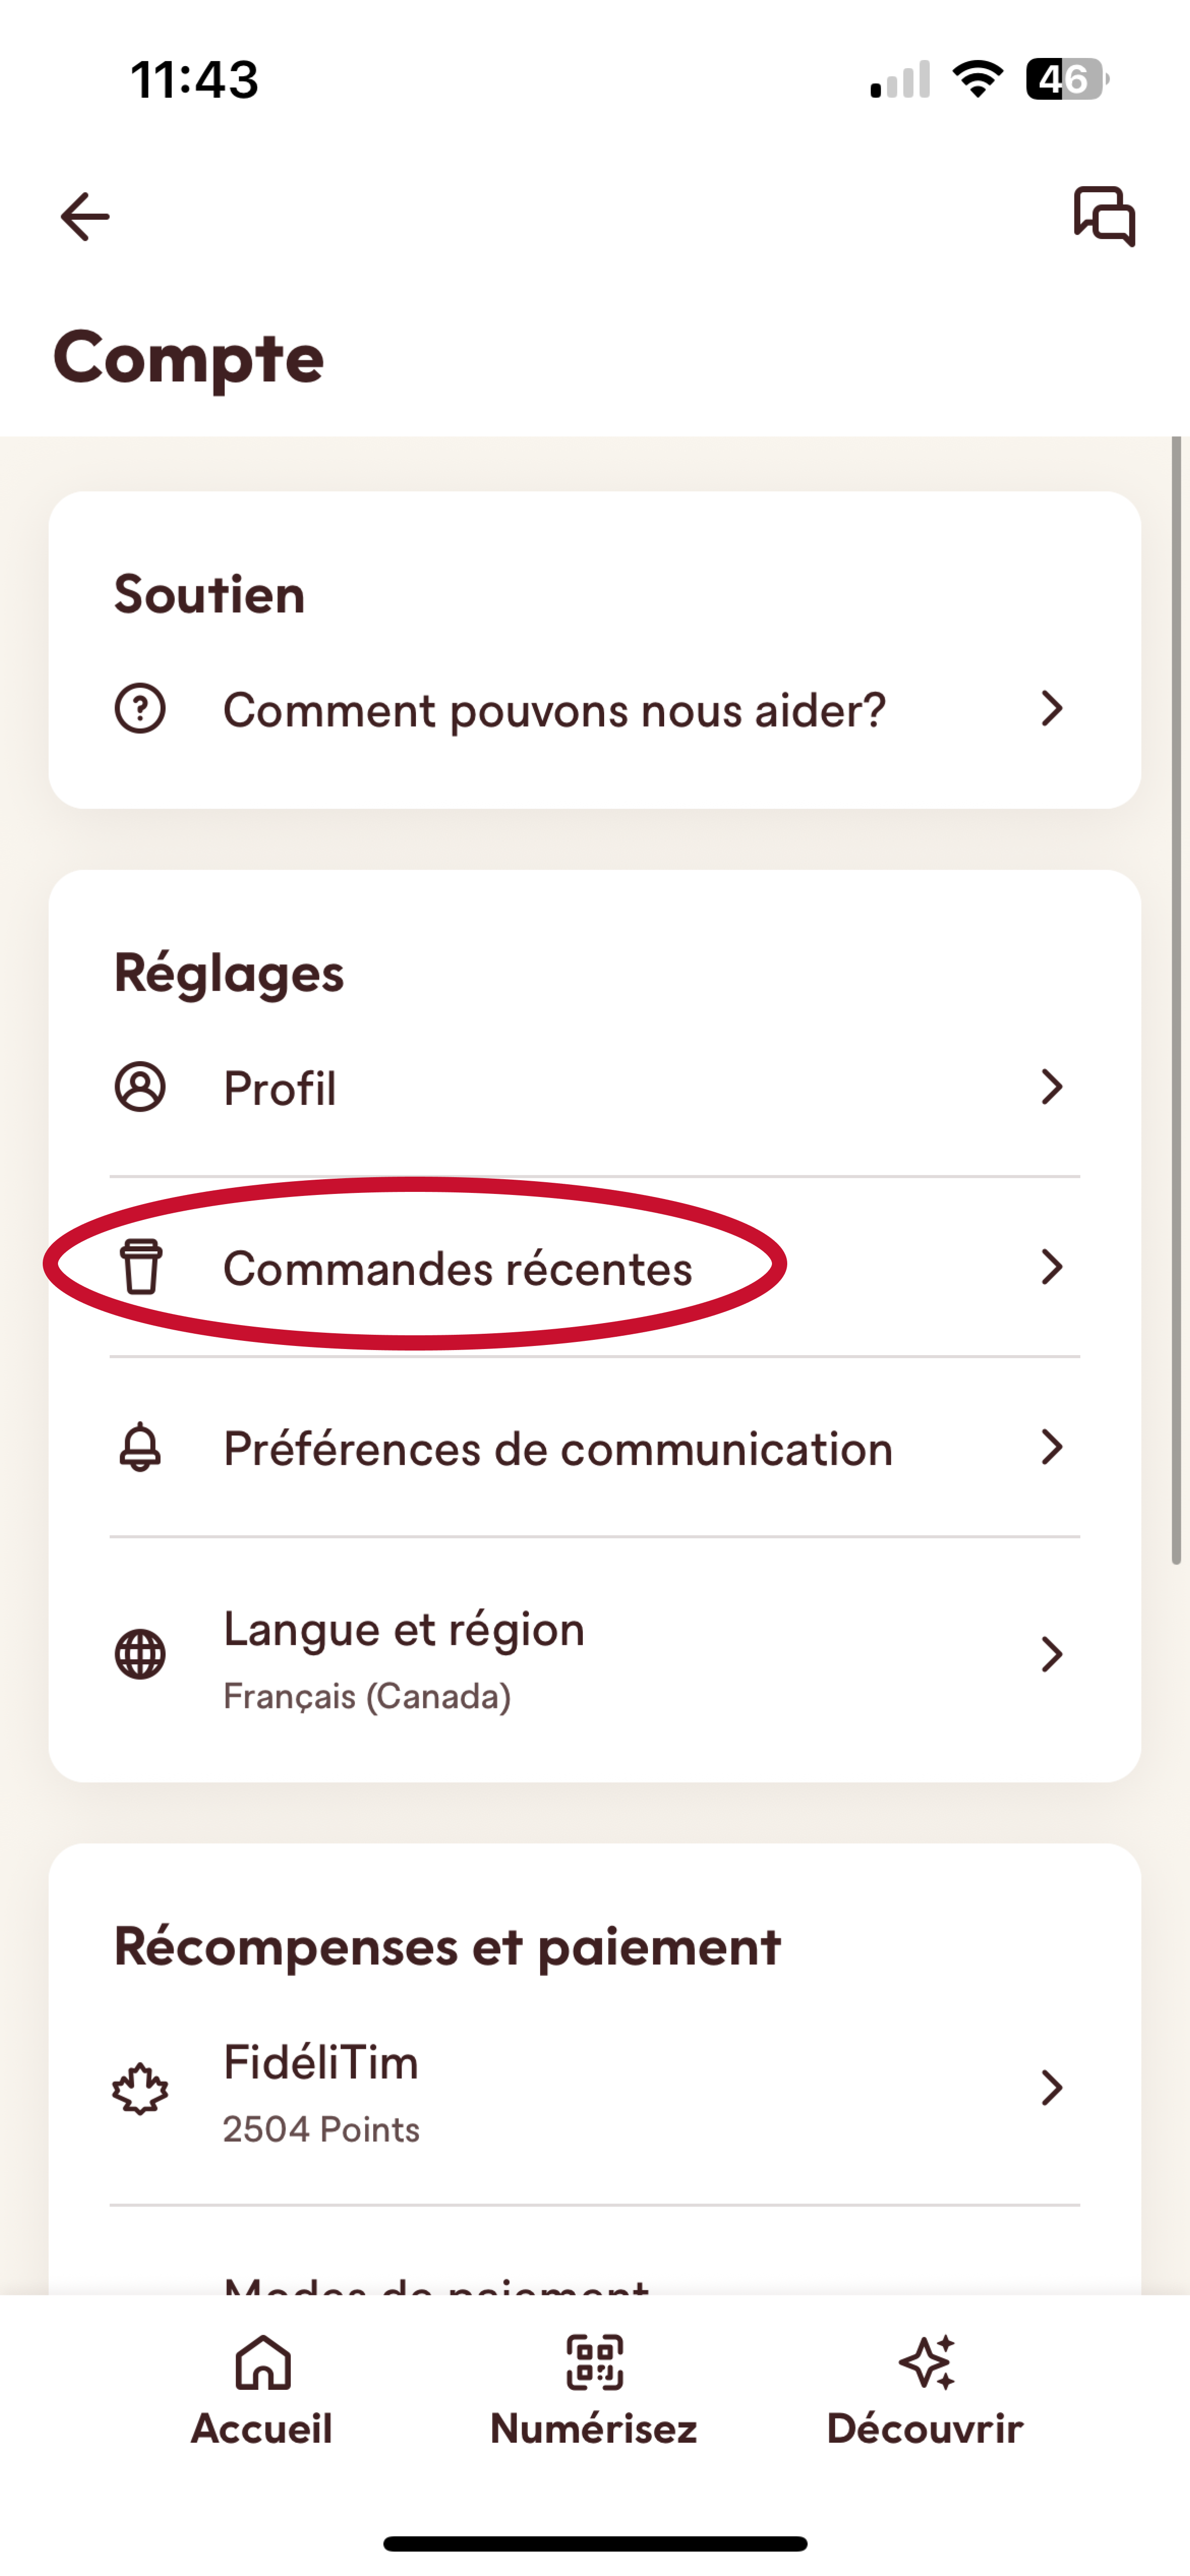The height and width of the screenshot is (2576, 1190).
Task: Tap the coffee cup orders icon
Action: pos(141,1267)
